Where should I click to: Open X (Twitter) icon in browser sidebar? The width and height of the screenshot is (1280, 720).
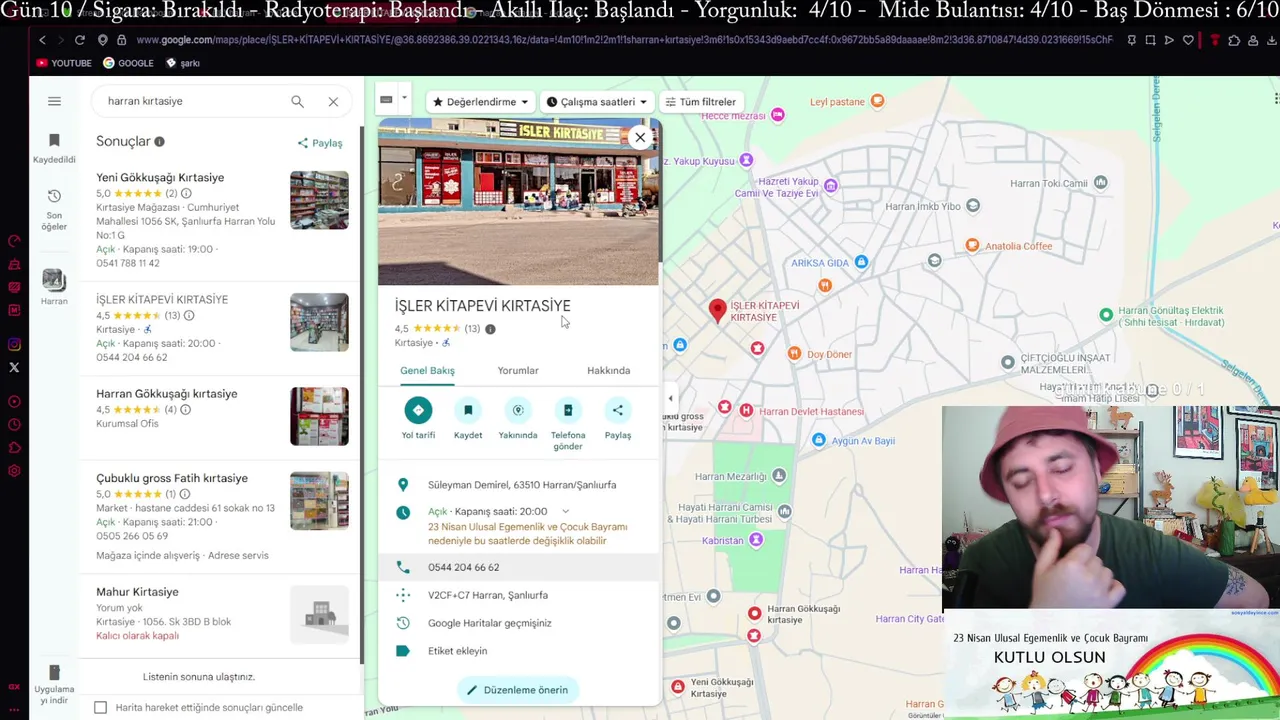tap(14, 368)
